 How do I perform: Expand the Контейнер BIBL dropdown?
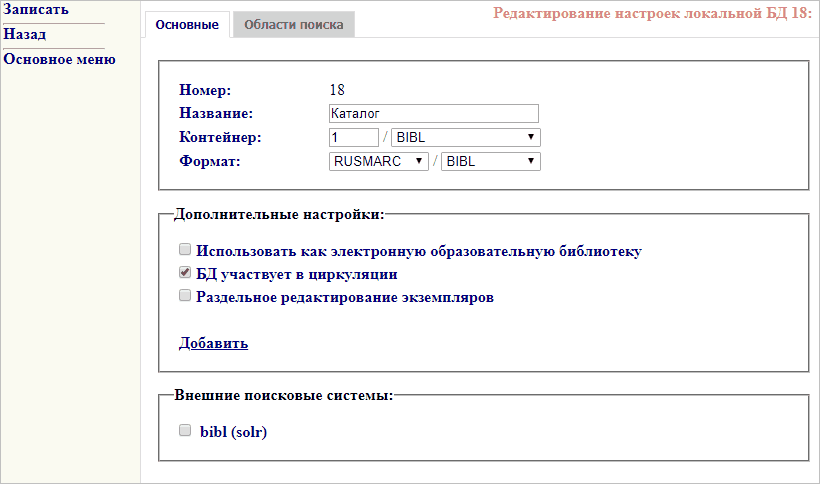(466, 137)
